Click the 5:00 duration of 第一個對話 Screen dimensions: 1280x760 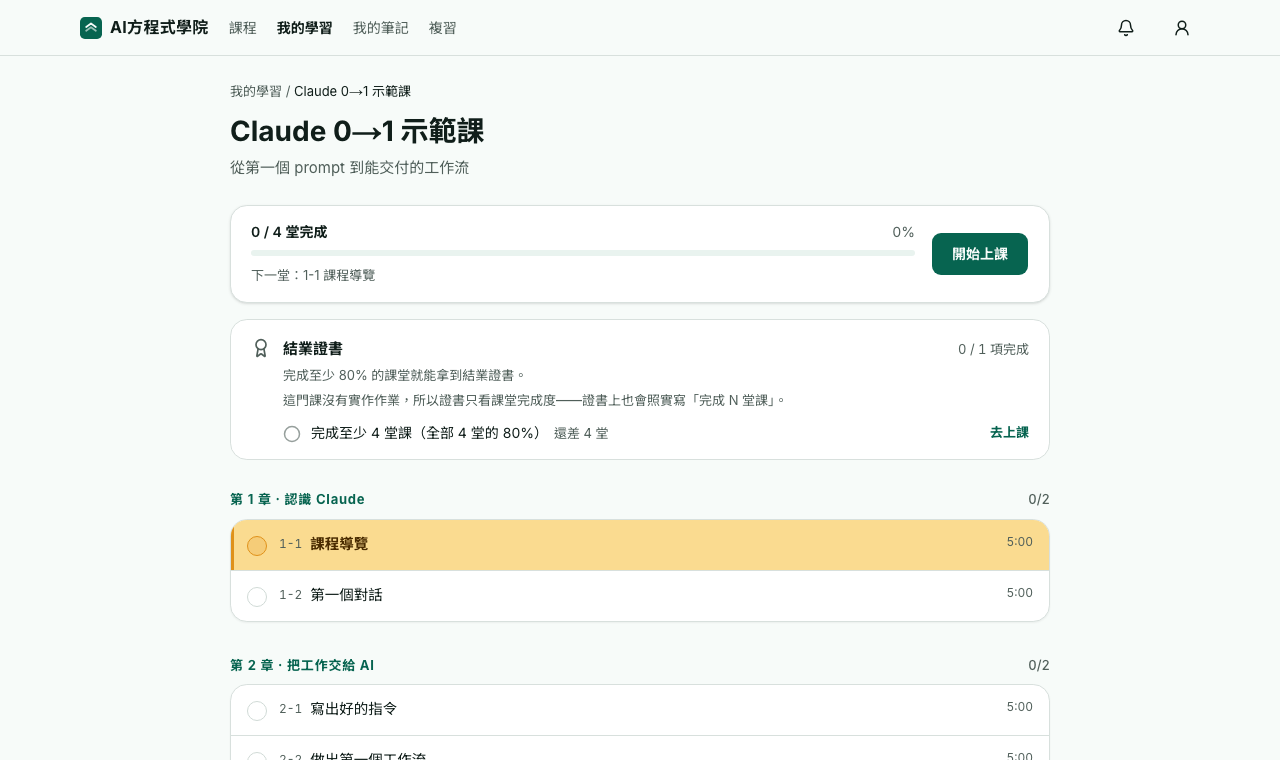click(x=1019, y=593)
